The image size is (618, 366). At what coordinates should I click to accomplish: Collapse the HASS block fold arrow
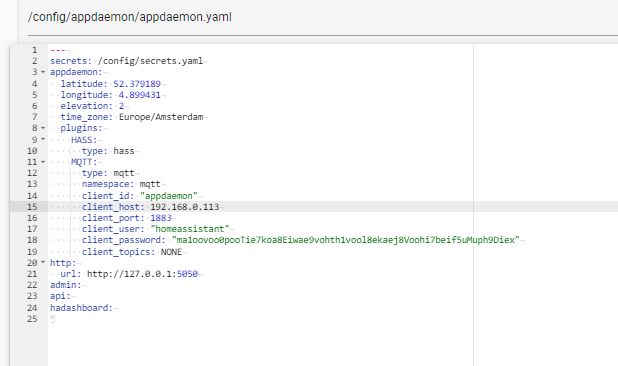coord(43,139)
